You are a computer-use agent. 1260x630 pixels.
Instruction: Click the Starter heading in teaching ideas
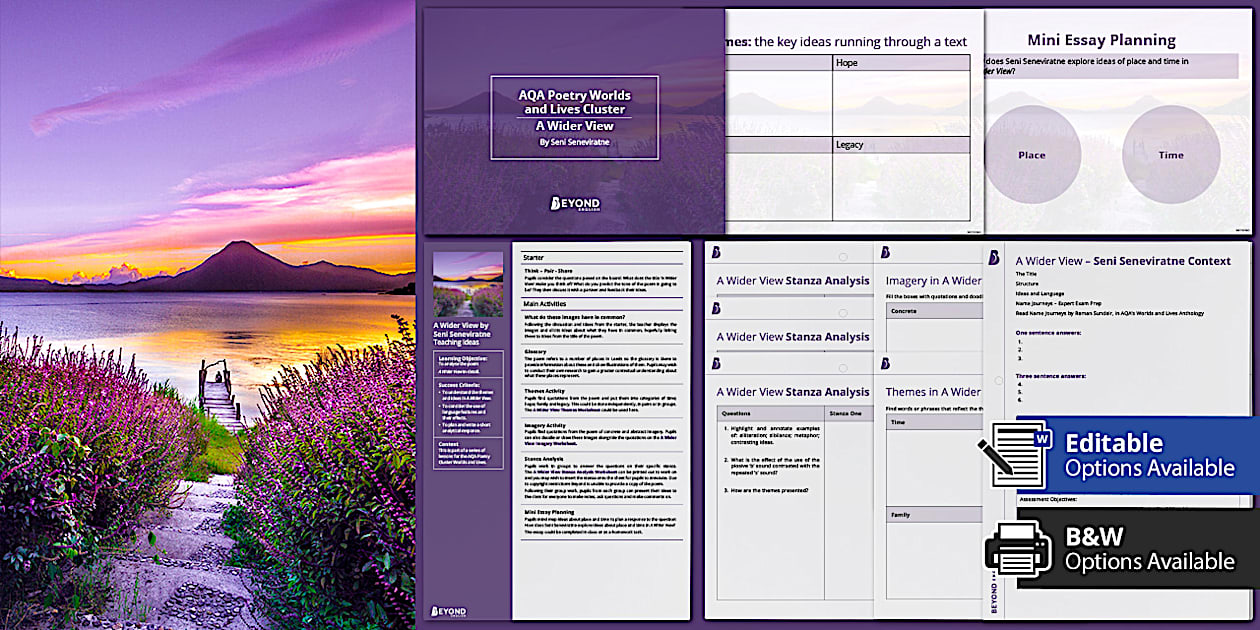[x=534, y=257]
